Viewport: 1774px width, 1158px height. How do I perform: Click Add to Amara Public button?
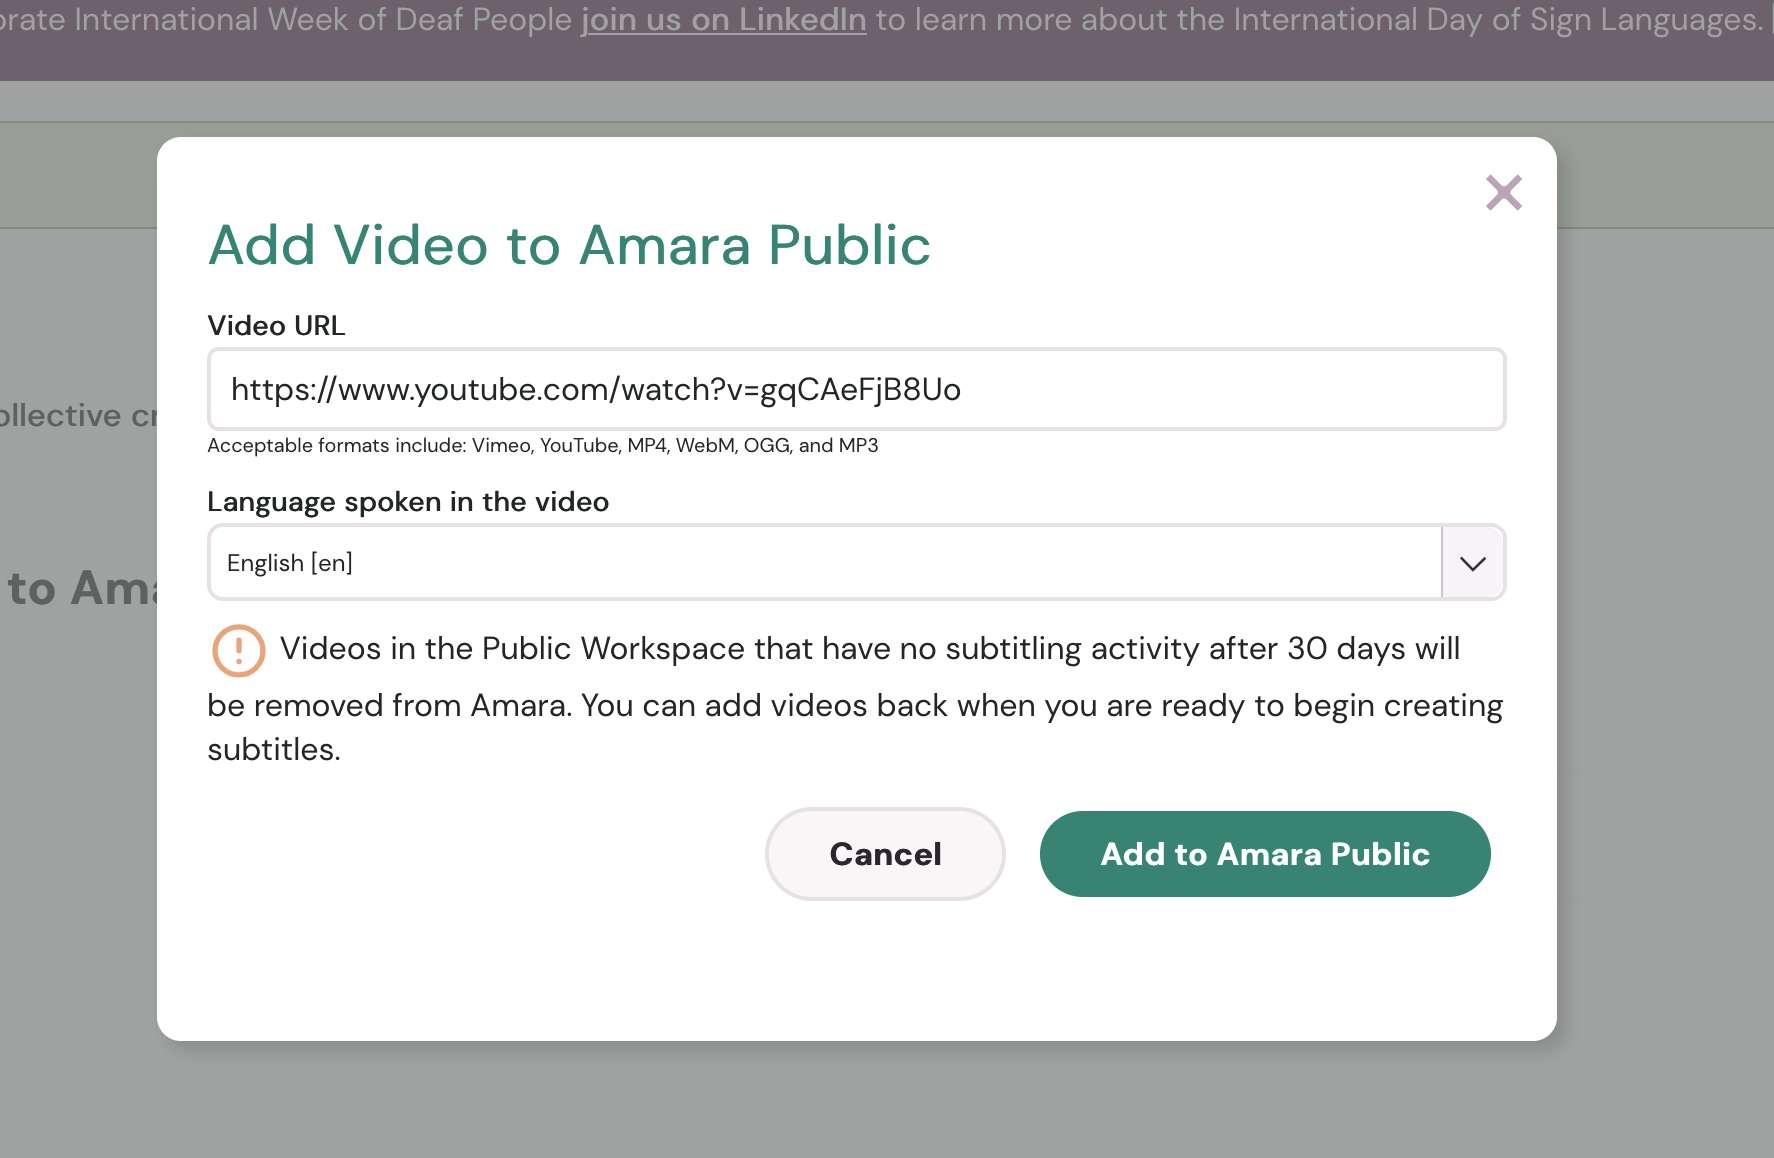click(x=1264, y=854)
